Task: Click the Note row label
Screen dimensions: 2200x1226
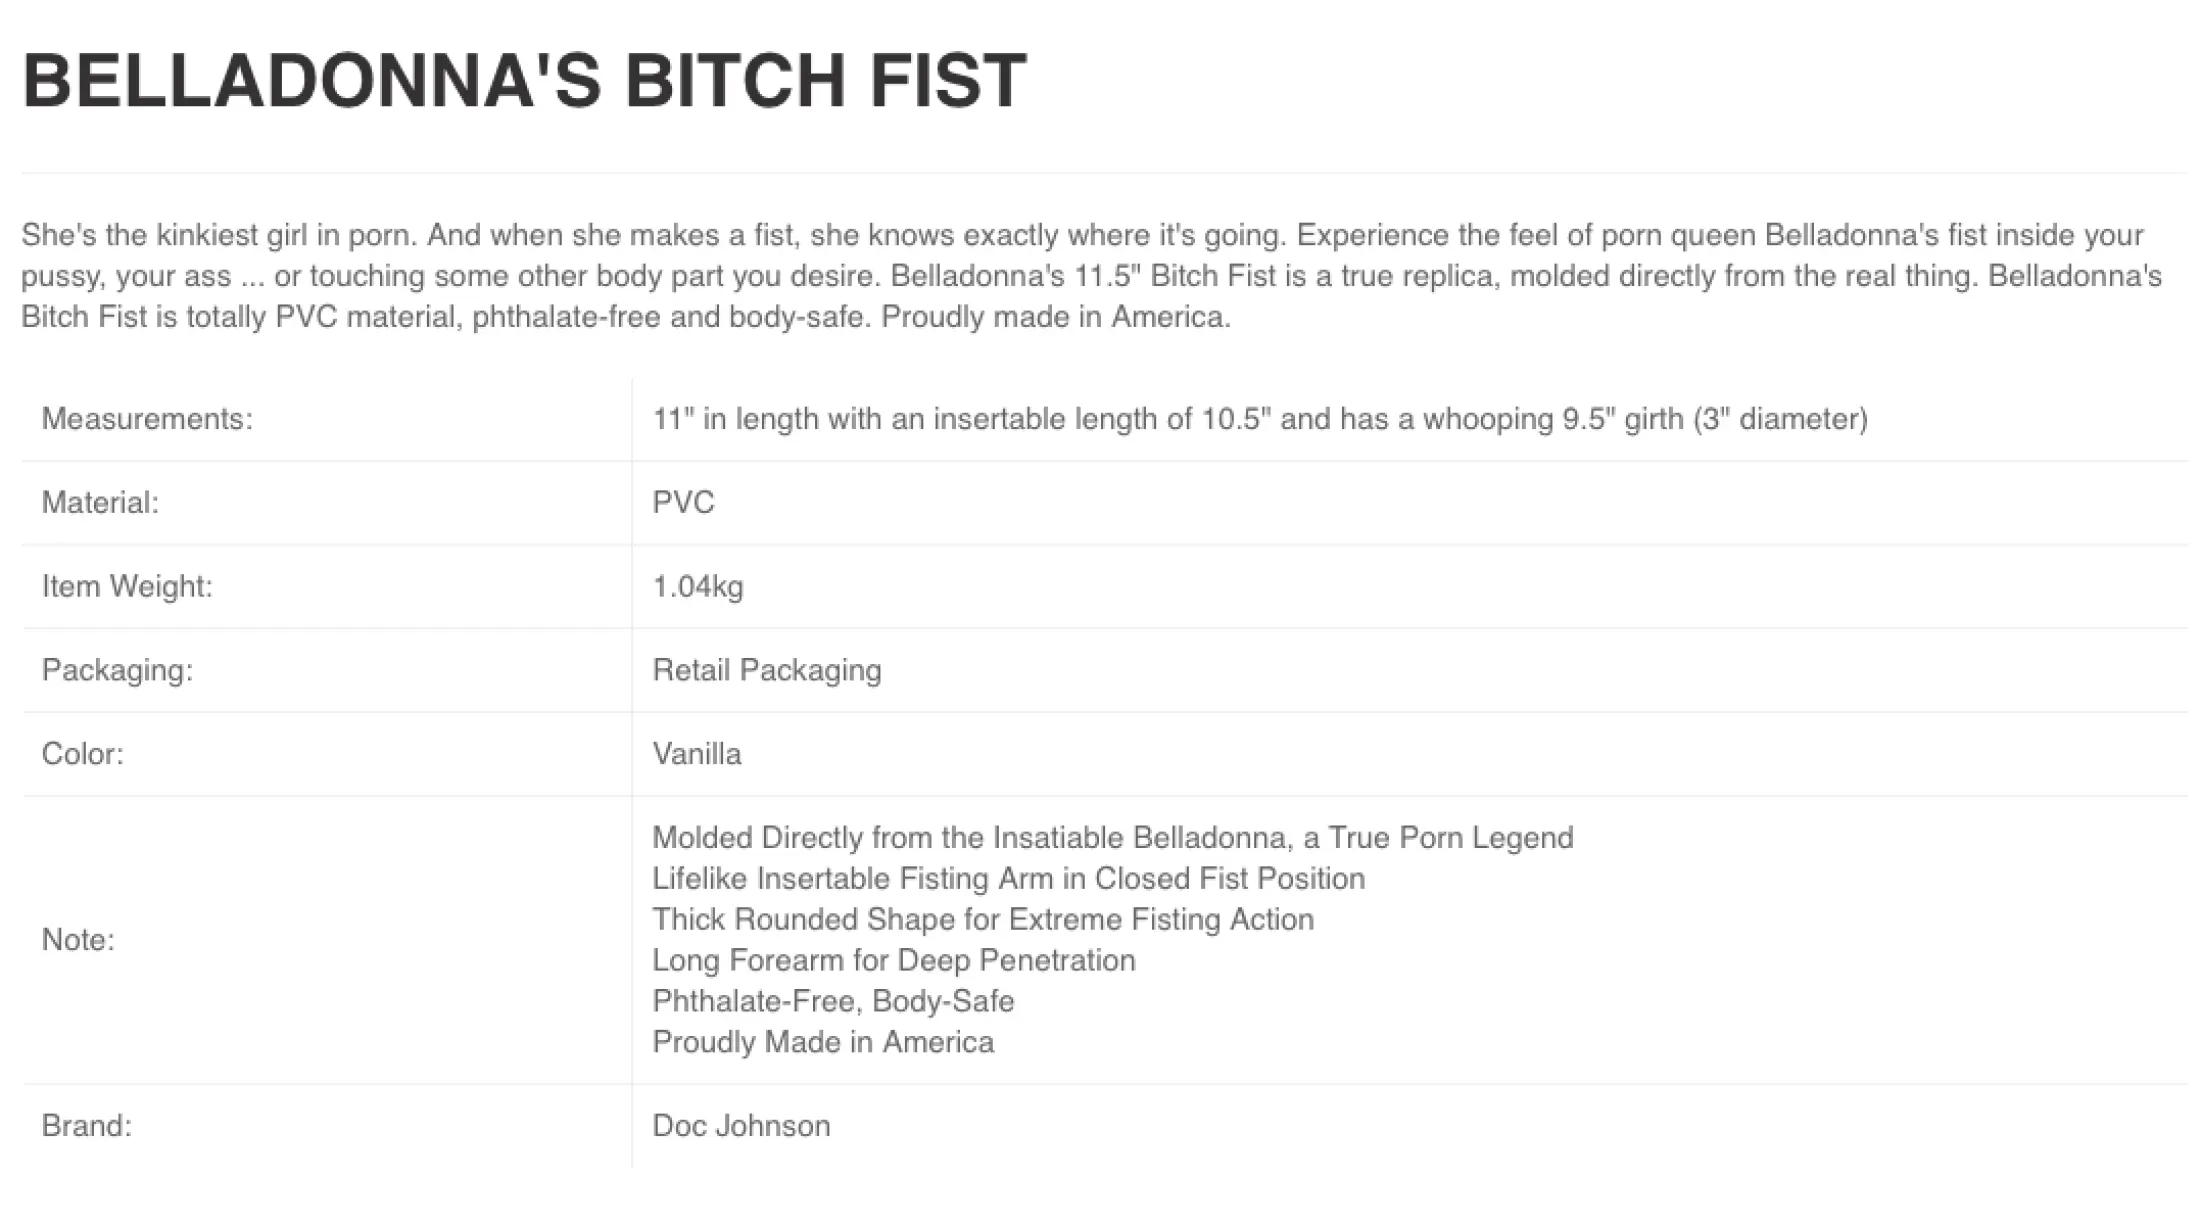Action: tap(78, 940)
